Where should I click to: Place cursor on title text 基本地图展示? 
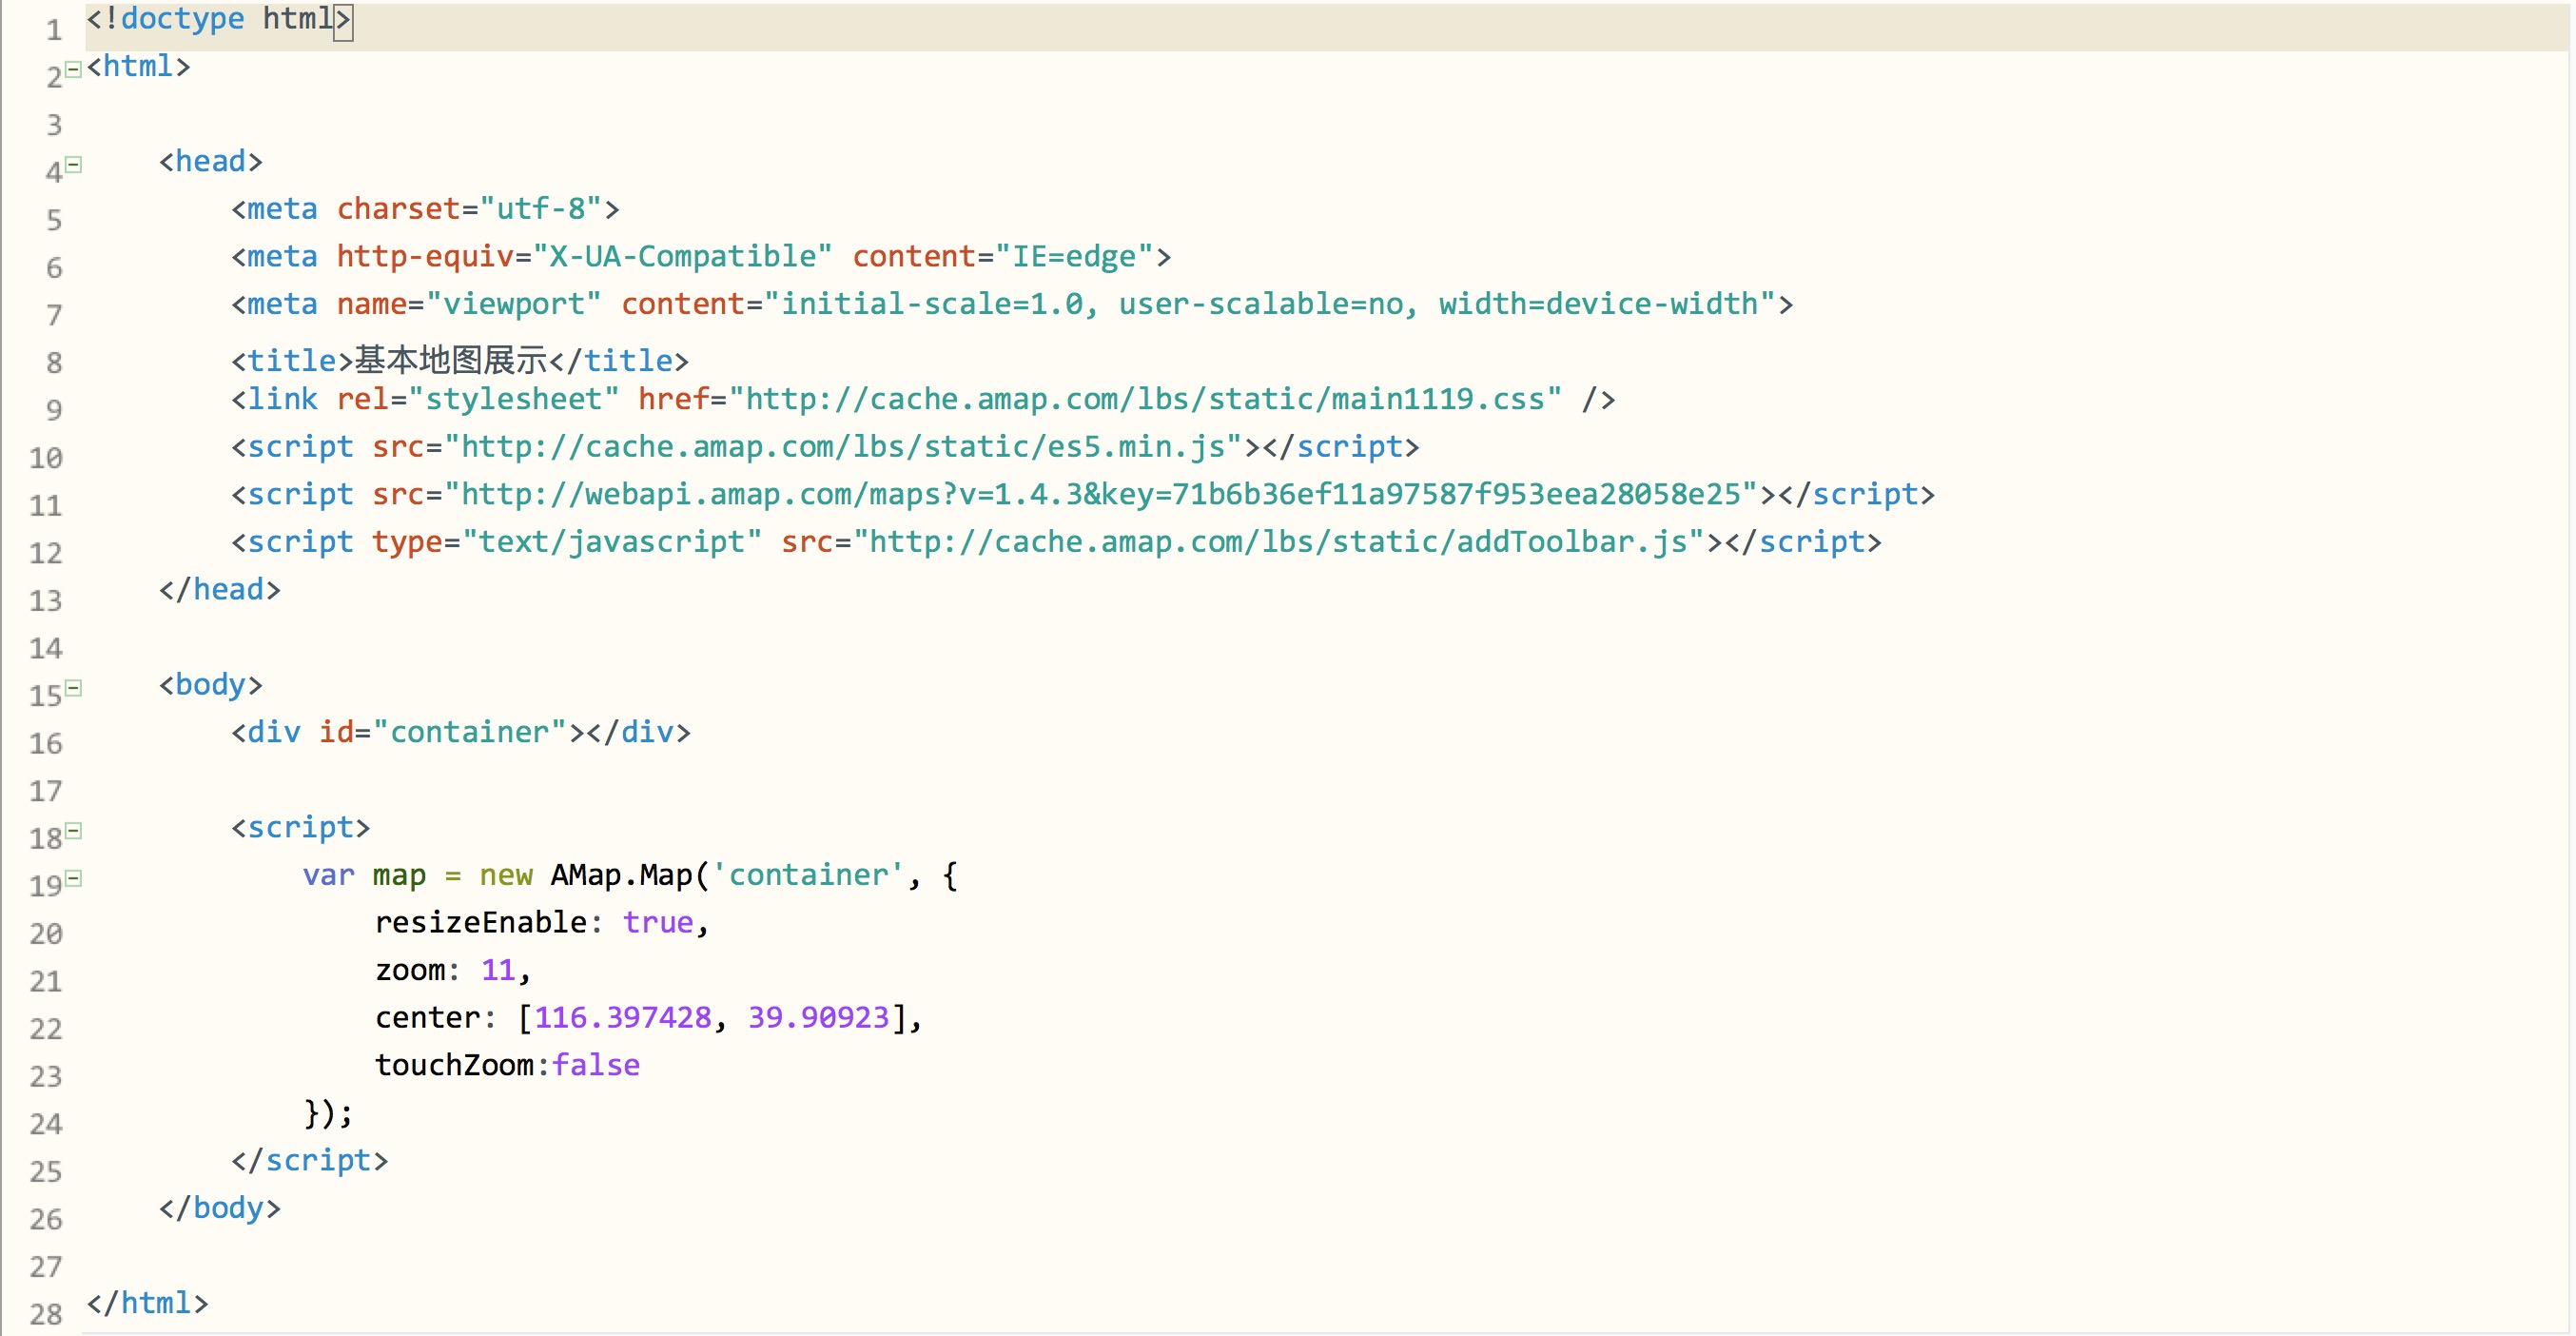[x=451, y=360]
